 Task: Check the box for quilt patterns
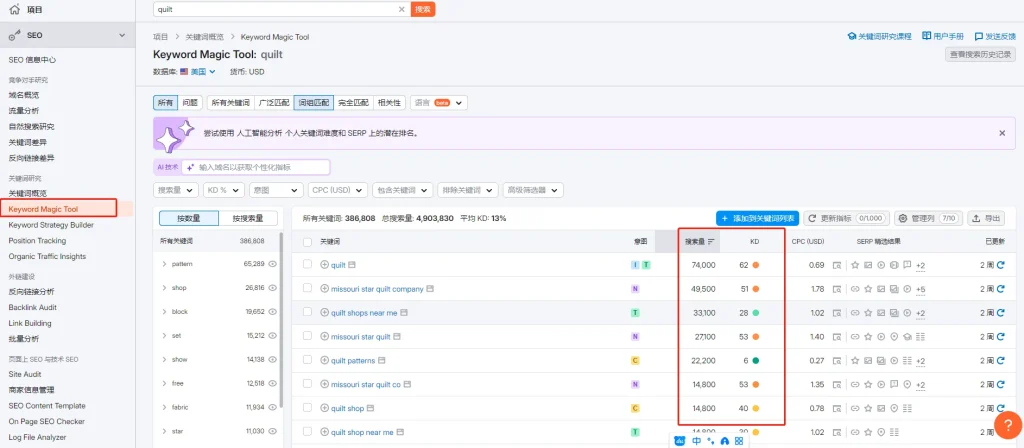(x=308, y=360)
